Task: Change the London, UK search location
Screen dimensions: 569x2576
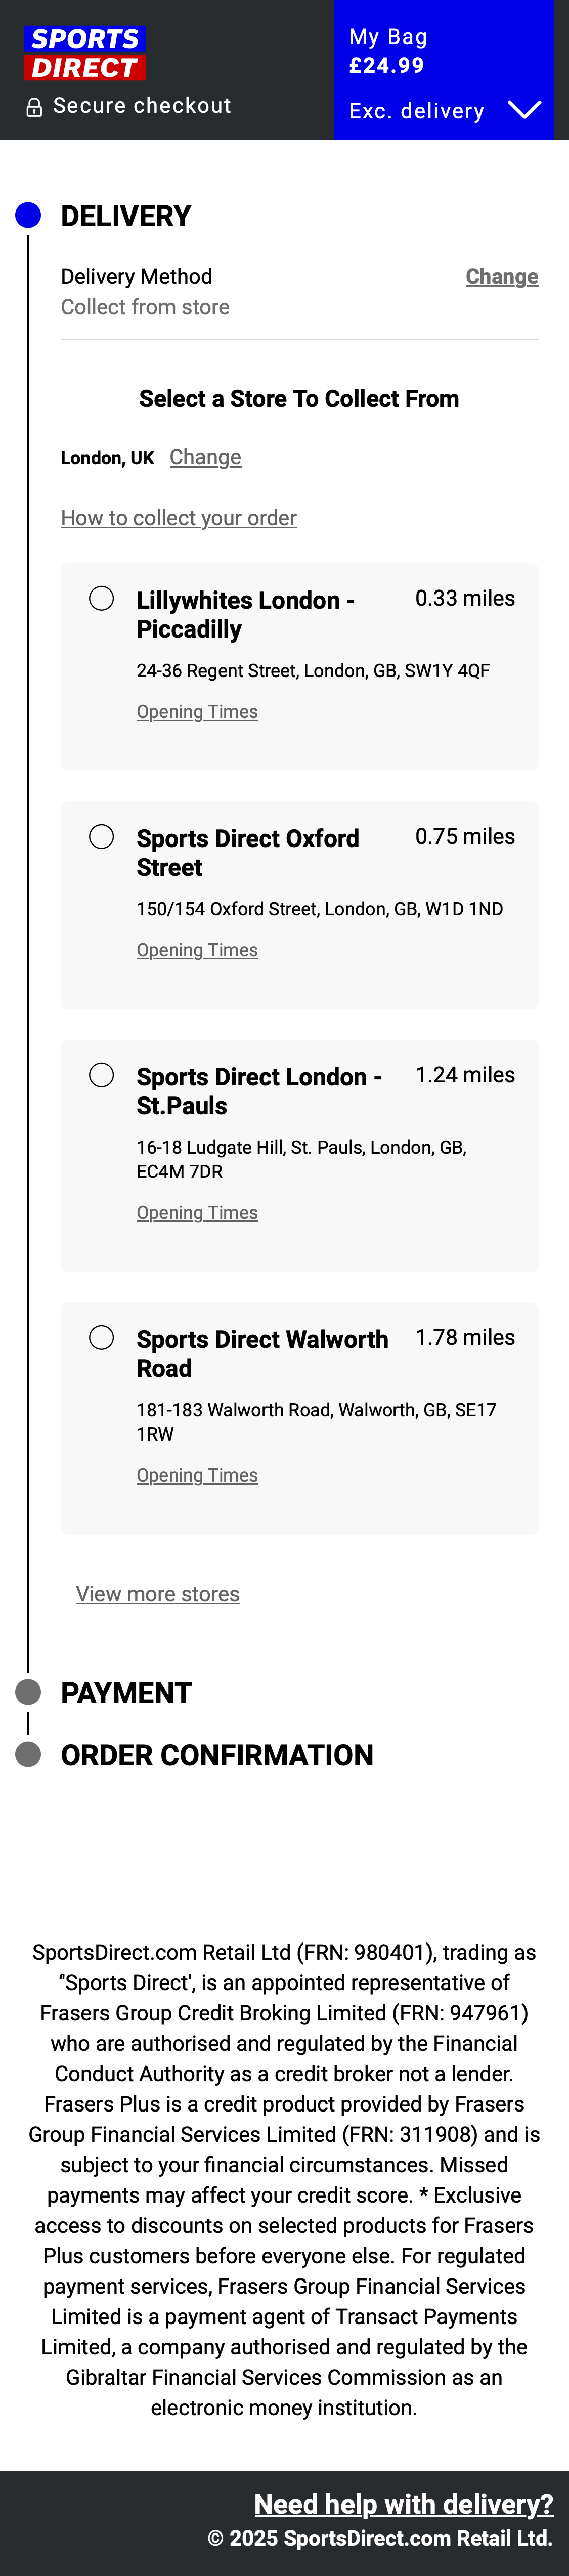Action: 205,457
